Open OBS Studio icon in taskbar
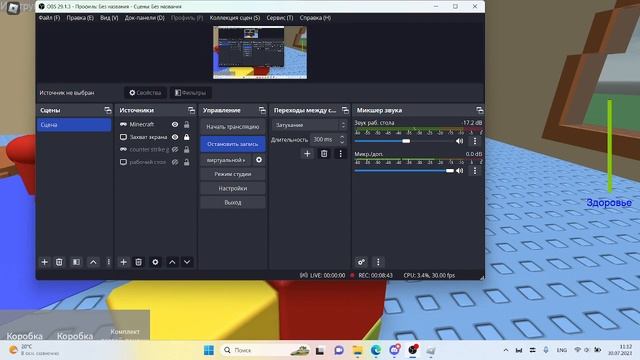The height and width of the screenshot is (360, 640). (413, 350)
